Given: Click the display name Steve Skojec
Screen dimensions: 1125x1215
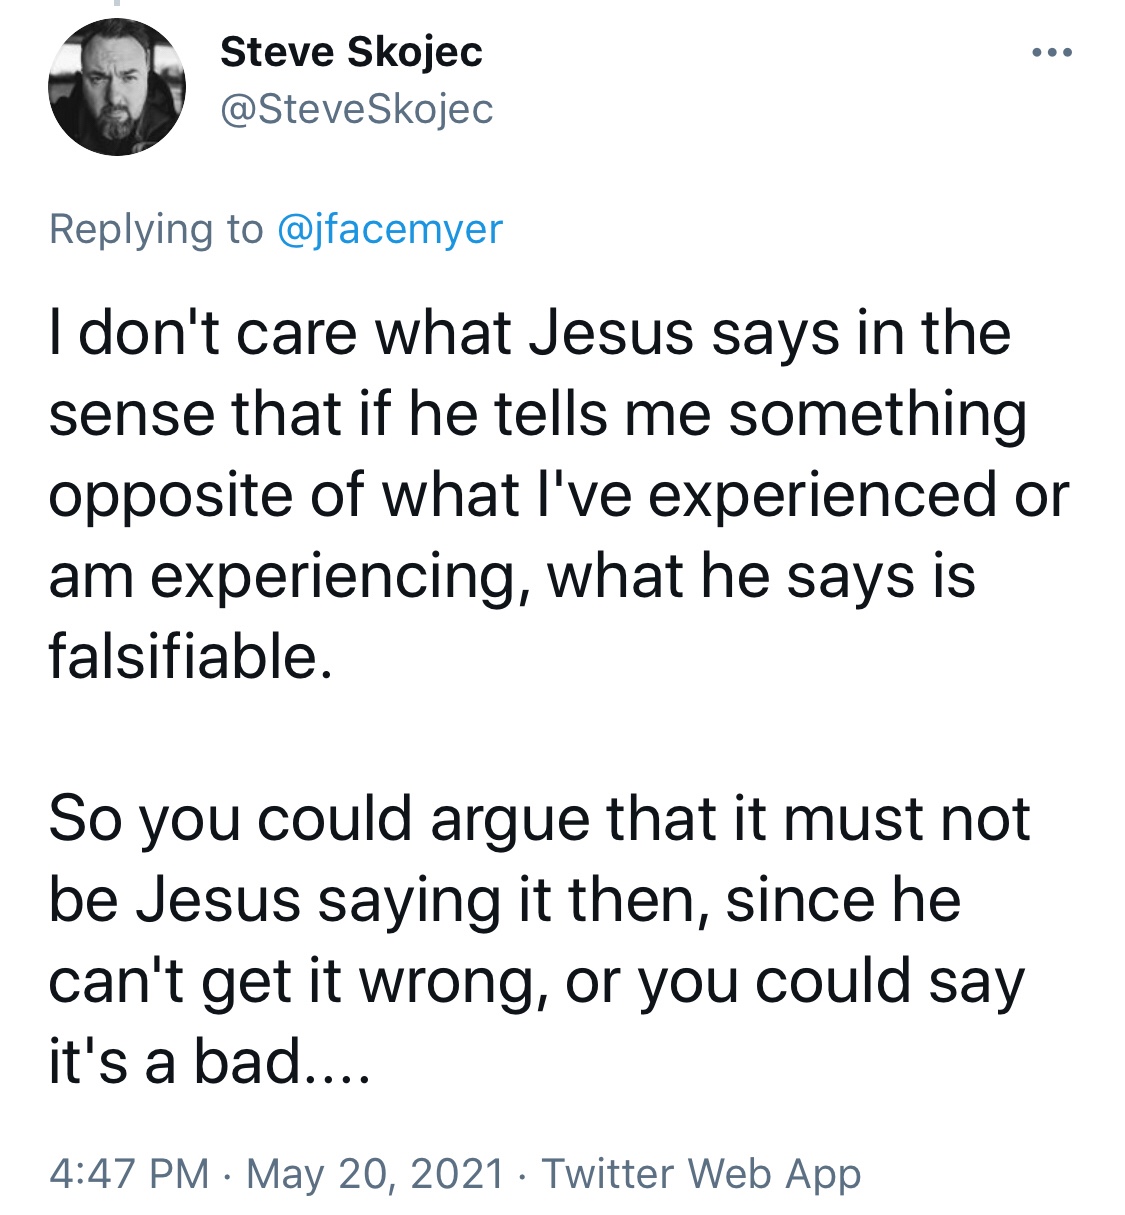Looking at the screenshot, I should tap(351, 52).
